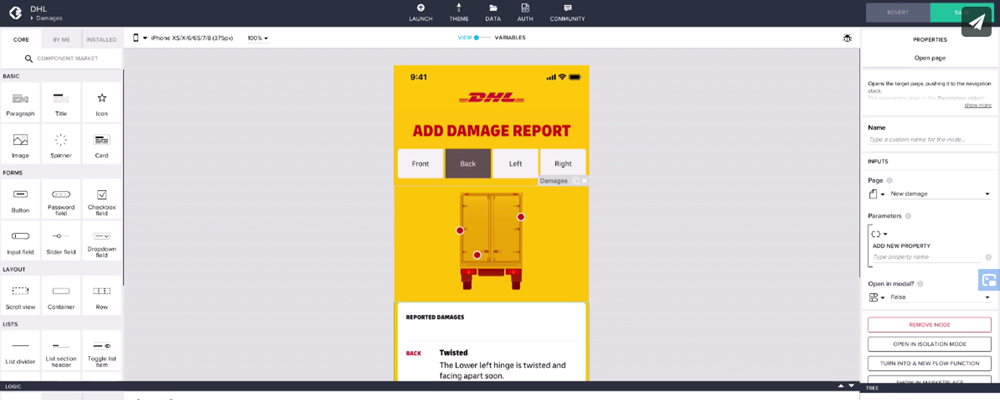Select the Back tab in app preview
Screen dimensions: 1000x400
[468, 164]
